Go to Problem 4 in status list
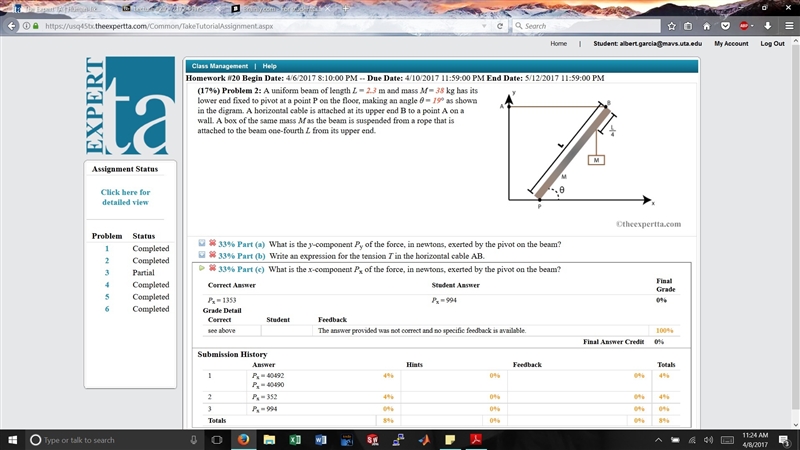This screenshot has width=800, height=450. [x=107, y=285]
